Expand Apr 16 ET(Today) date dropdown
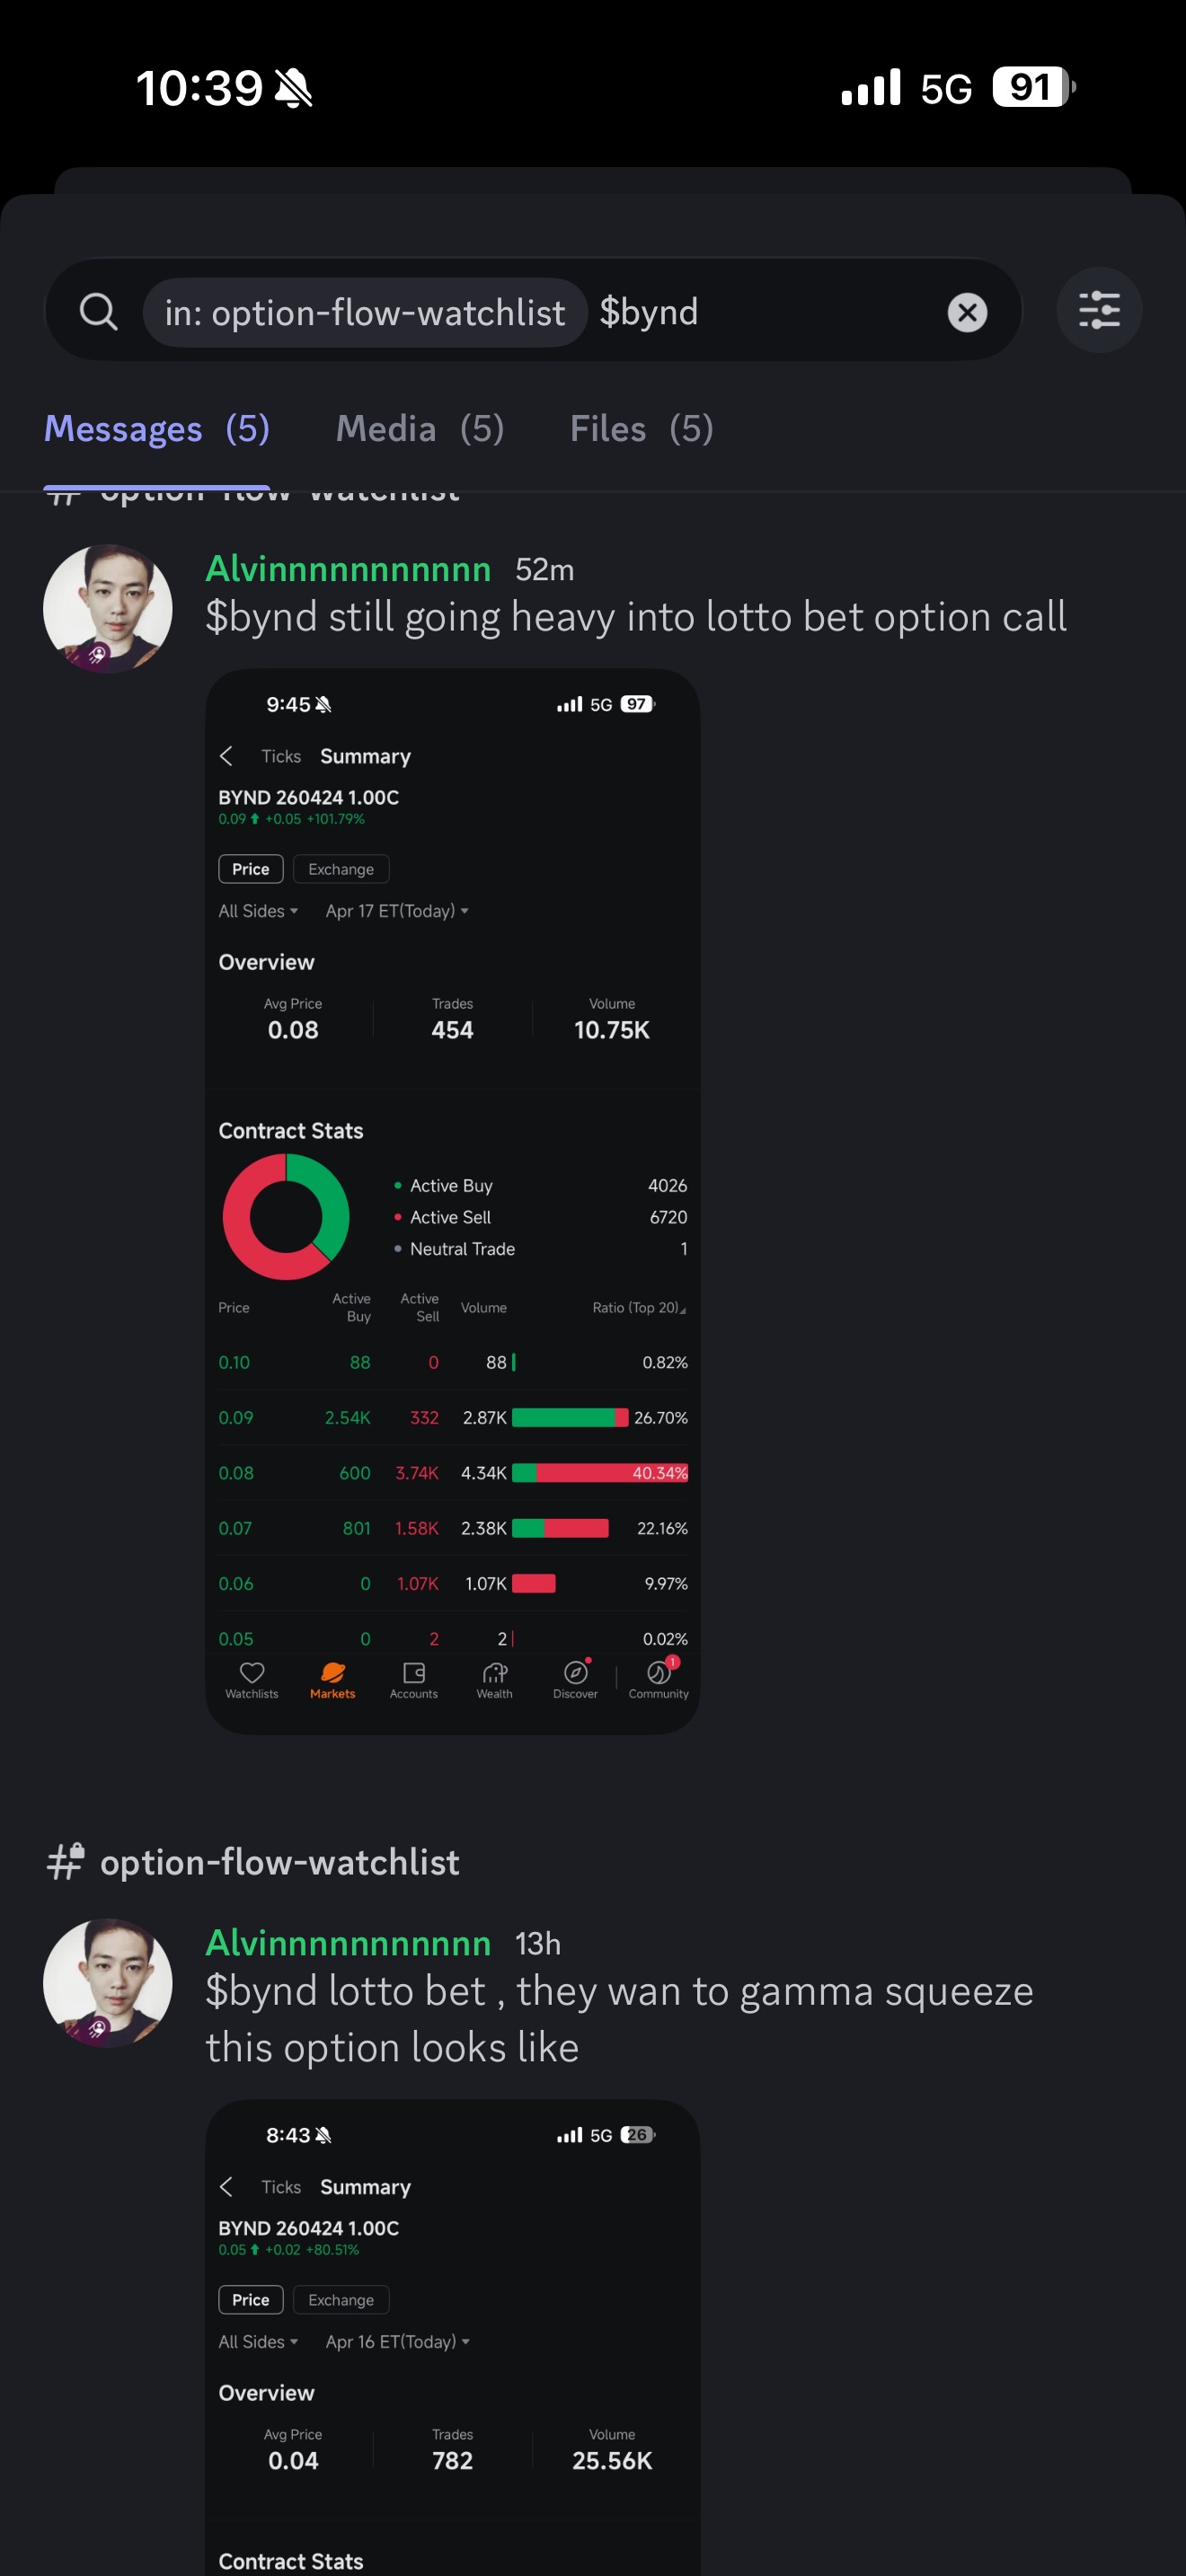The height and width of the screenshot is (2576, 1186). pyautogui.click(x=397, y=2341)
